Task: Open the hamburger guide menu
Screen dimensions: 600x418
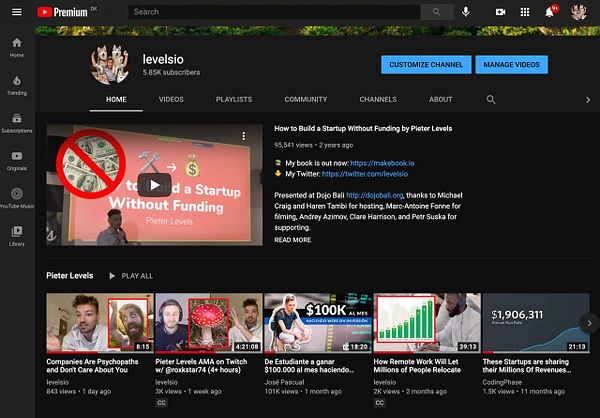Action: click(x=17, y=12)
